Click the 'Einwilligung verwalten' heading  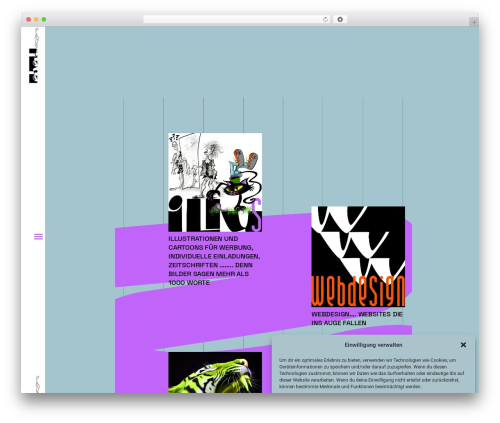(x=373, y=345)
